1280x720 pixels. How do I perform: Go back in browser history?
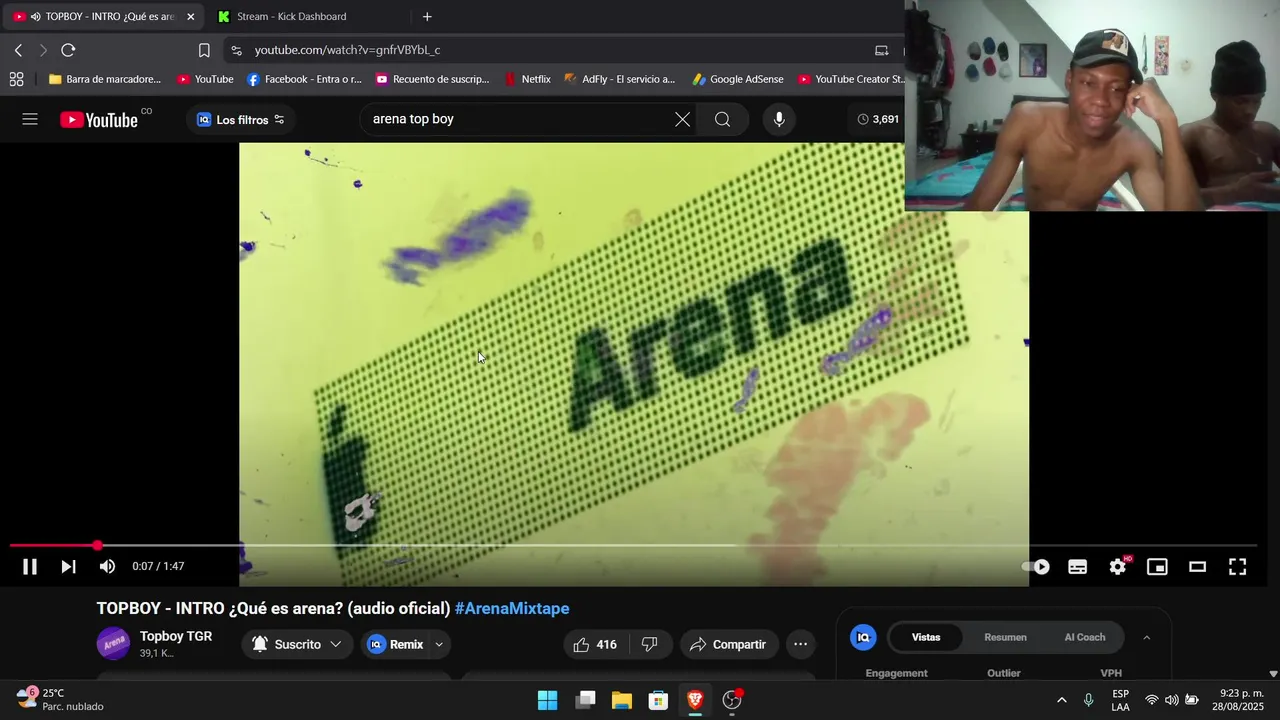(x=18, y=50)
